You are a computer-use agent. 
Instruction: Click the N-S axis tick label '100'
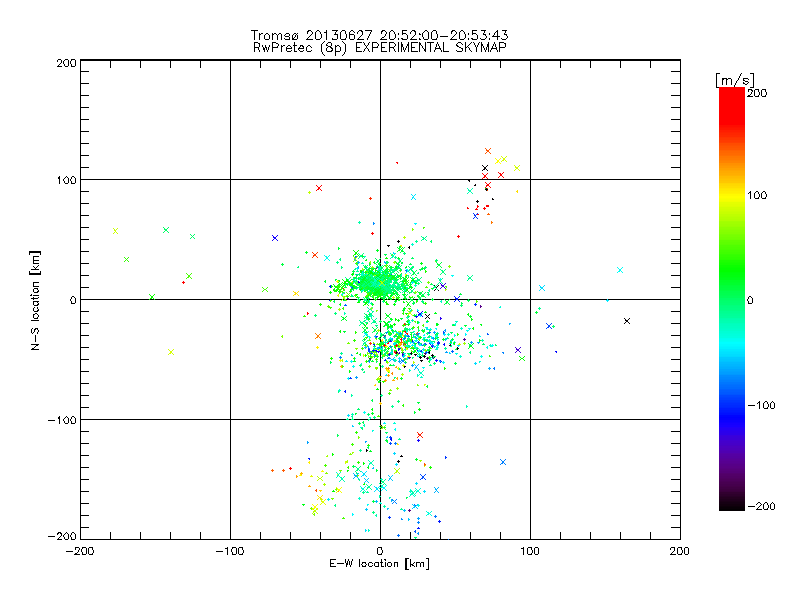(66, 180)
